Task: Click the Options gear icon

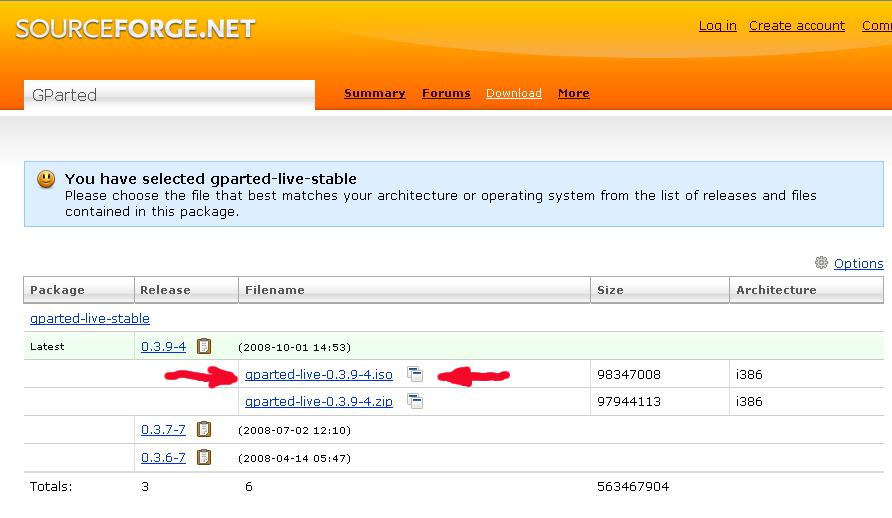Action: pyautogui.click(x=821, y=263)
